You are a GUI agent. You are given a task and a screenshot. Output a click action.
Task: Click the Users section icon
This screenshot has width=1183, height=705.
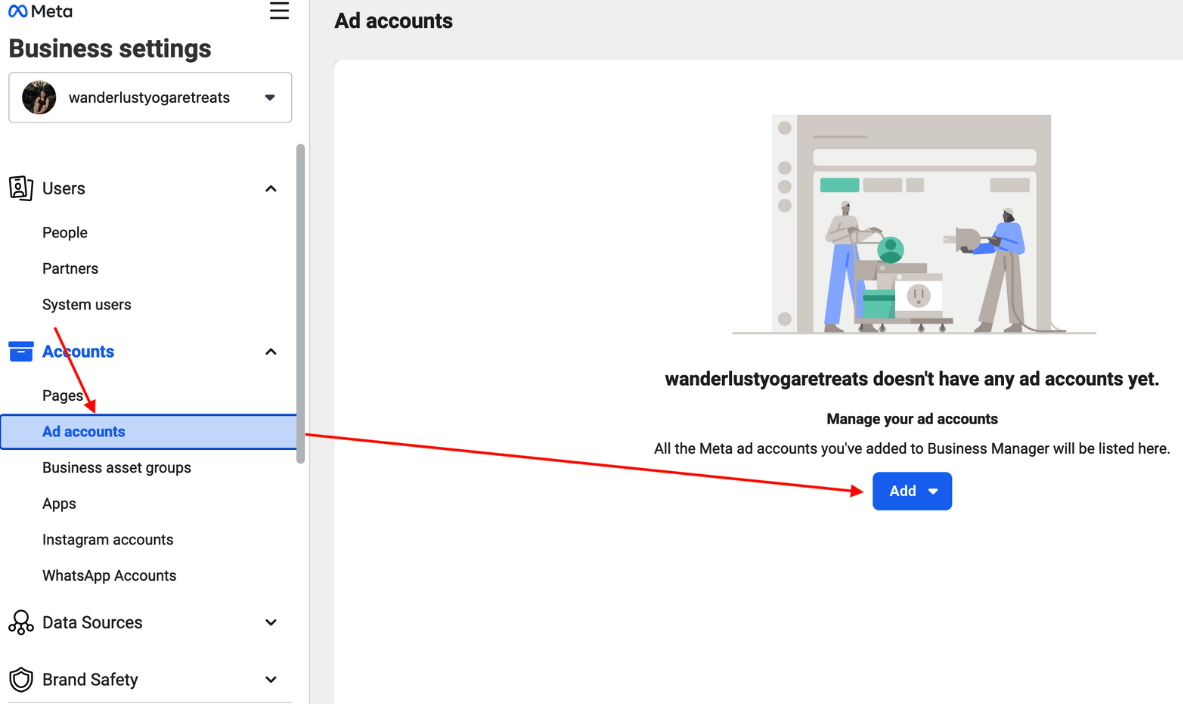click(21, 188)
